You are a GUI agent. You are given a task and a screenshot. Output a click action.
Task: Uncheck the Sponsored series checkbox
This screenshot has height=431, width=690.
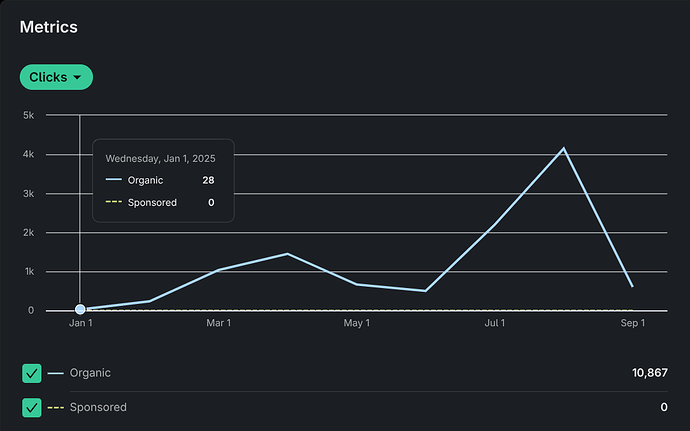click(32, 407)
